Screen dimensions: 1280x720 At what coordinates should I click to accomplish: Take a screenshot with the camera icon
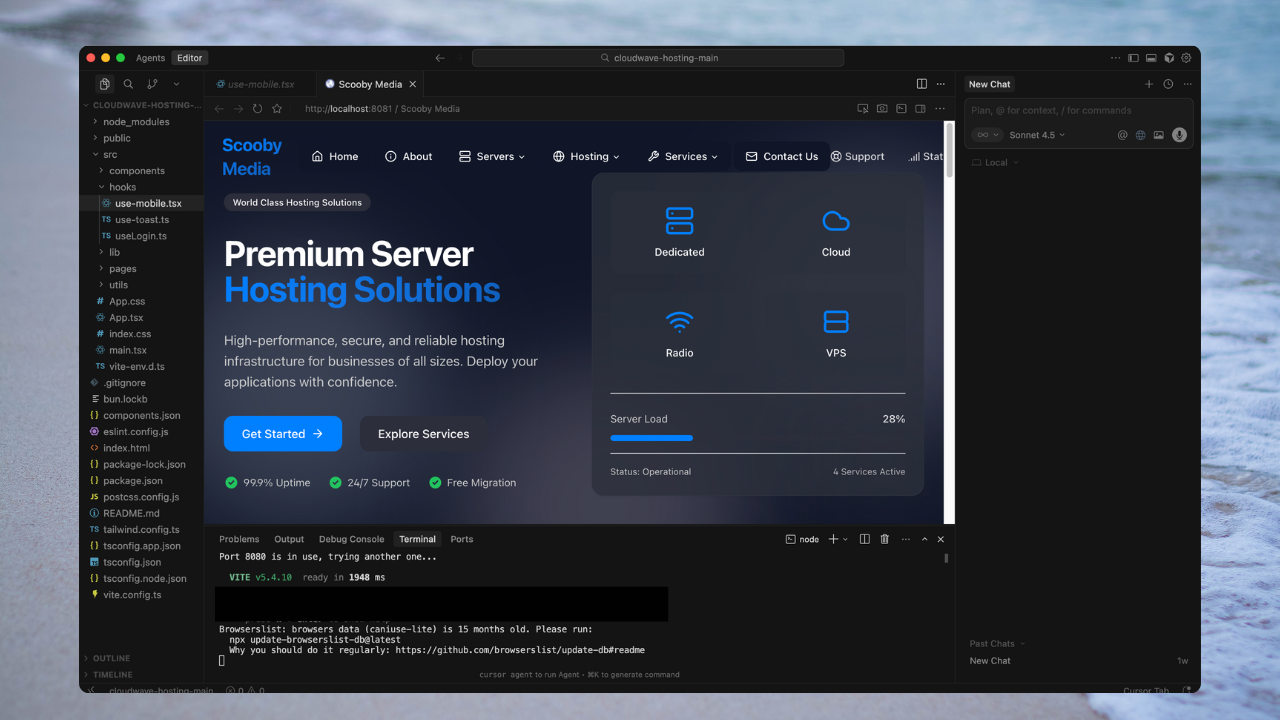tap(882, 108)
